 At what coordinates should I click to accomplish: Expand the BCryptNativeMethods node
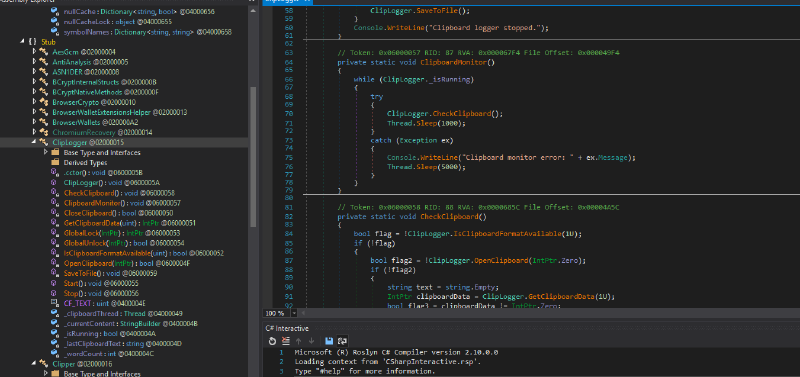point(34,92)
